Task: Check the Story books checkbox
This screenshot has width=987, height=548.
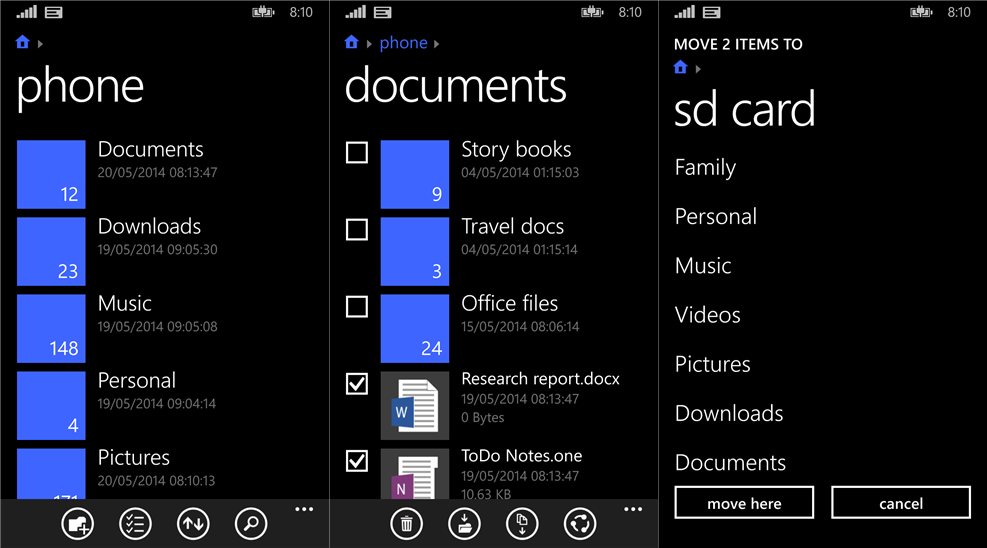Action: click(357, 152)
